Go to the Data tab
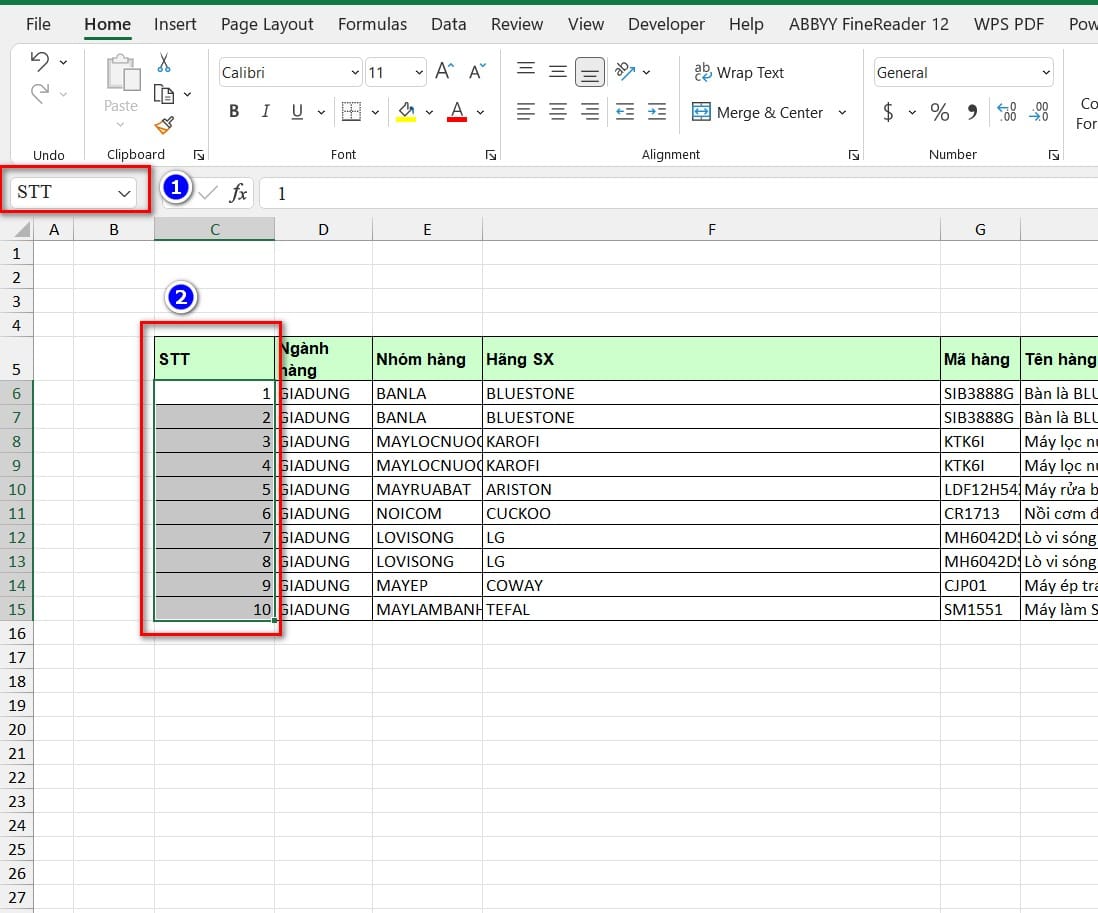The image size is (1098, 913). pos(448,25)
